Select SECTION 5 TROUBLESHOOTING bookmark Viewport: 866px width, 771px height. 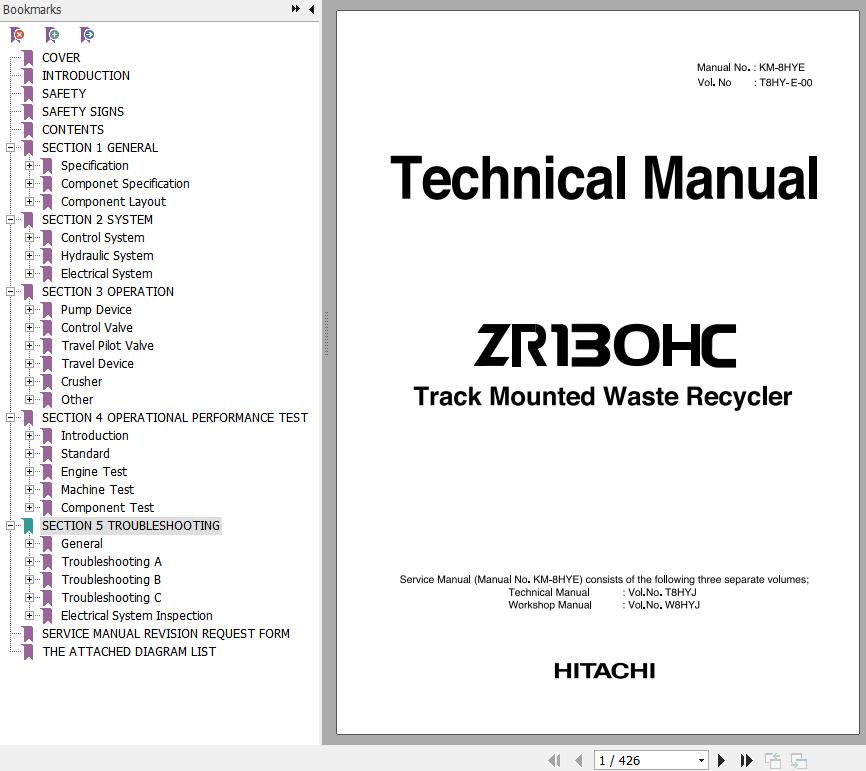[131, 525]
